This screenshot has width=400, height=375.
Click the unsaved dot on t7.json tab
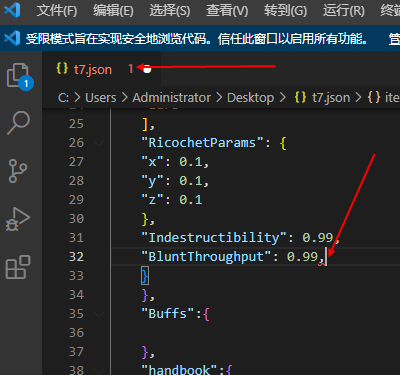(147, 69)
